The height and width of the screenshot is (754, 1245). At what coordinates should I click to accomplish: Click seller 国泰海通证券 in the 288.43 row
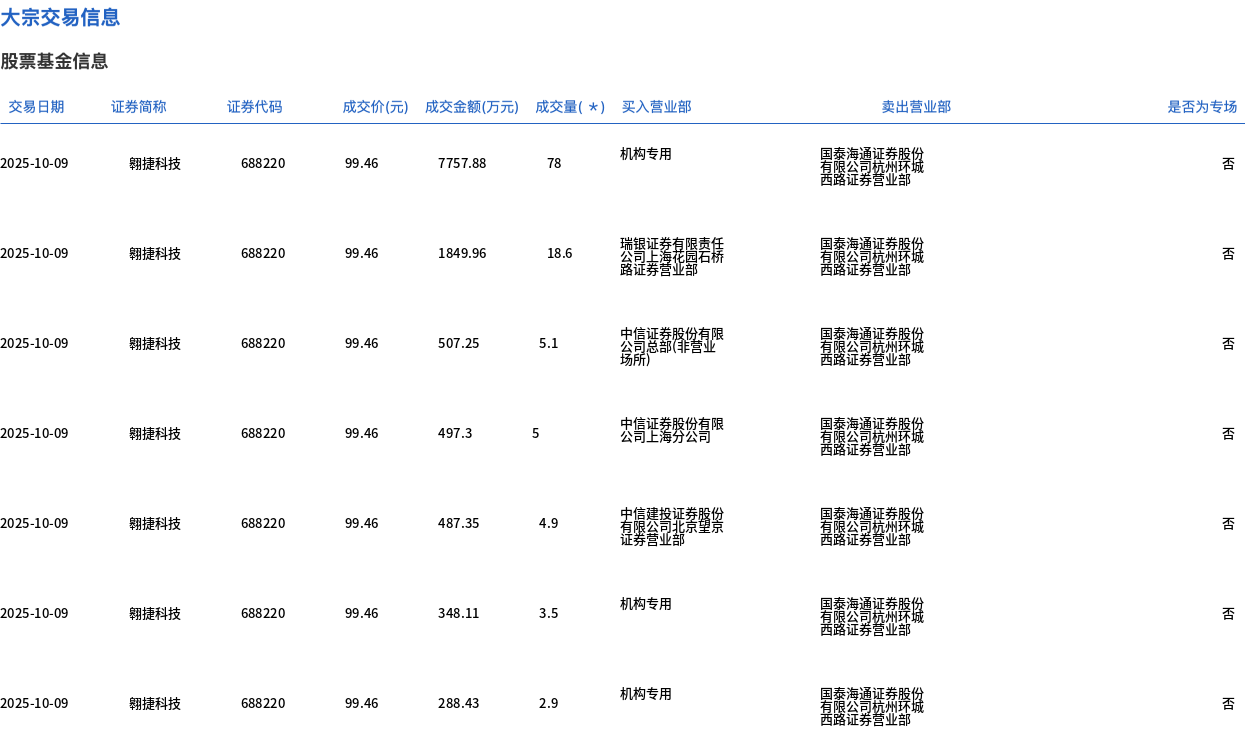click(x=872, y=707)
